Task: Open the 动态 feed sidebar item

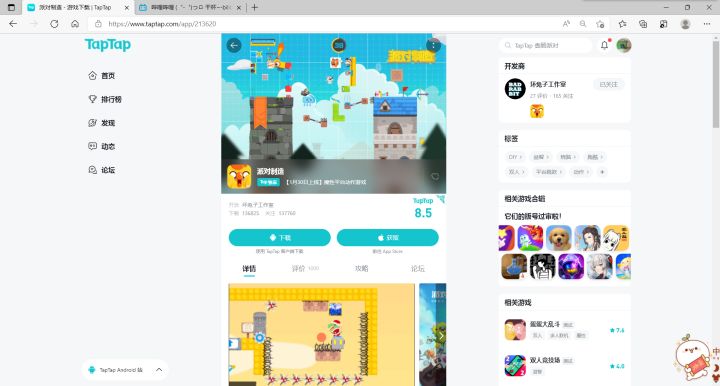Action: [x=102, y=146]
